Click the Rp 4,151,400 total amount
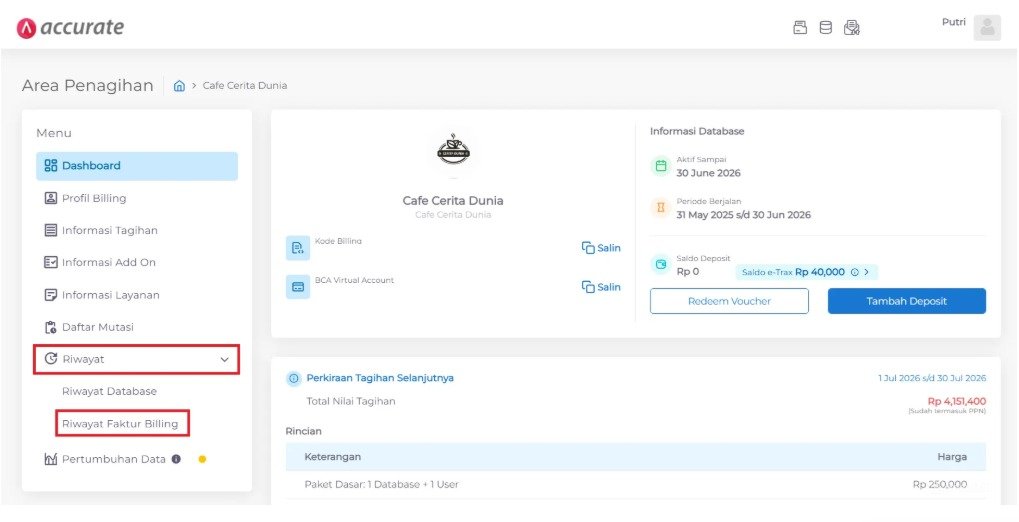The height and width of the screenshot is (522, 1019). (957, 401)
